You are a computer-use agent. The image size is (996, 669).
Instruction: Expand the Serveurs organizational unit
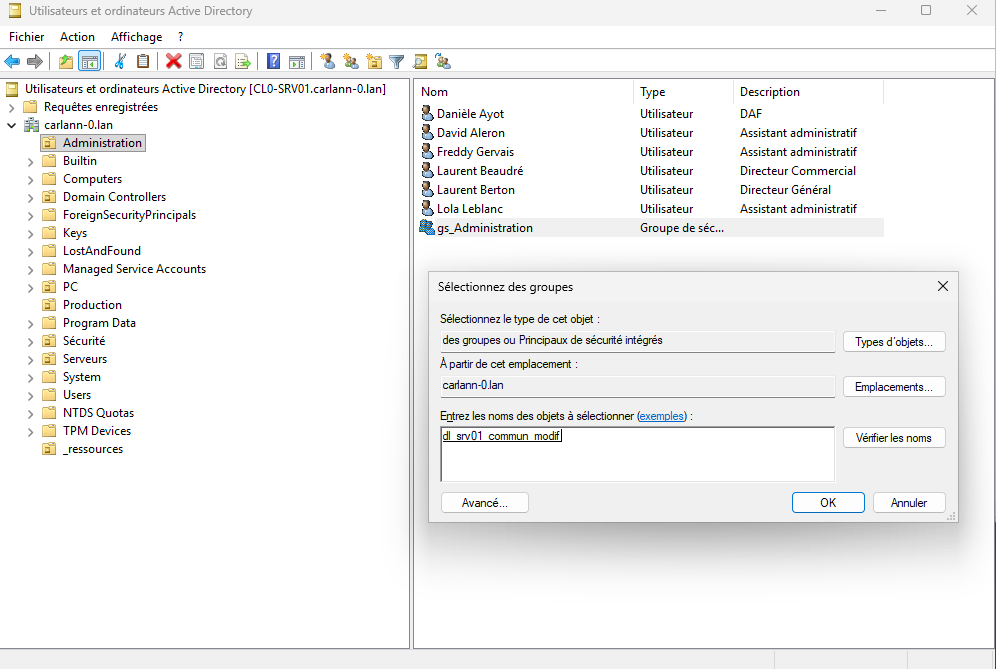[x=30, y=359]
